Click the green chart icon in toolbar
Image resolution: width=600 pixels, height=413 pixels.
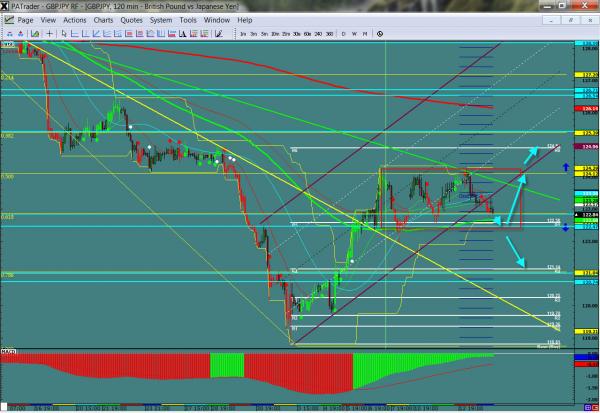35,34
